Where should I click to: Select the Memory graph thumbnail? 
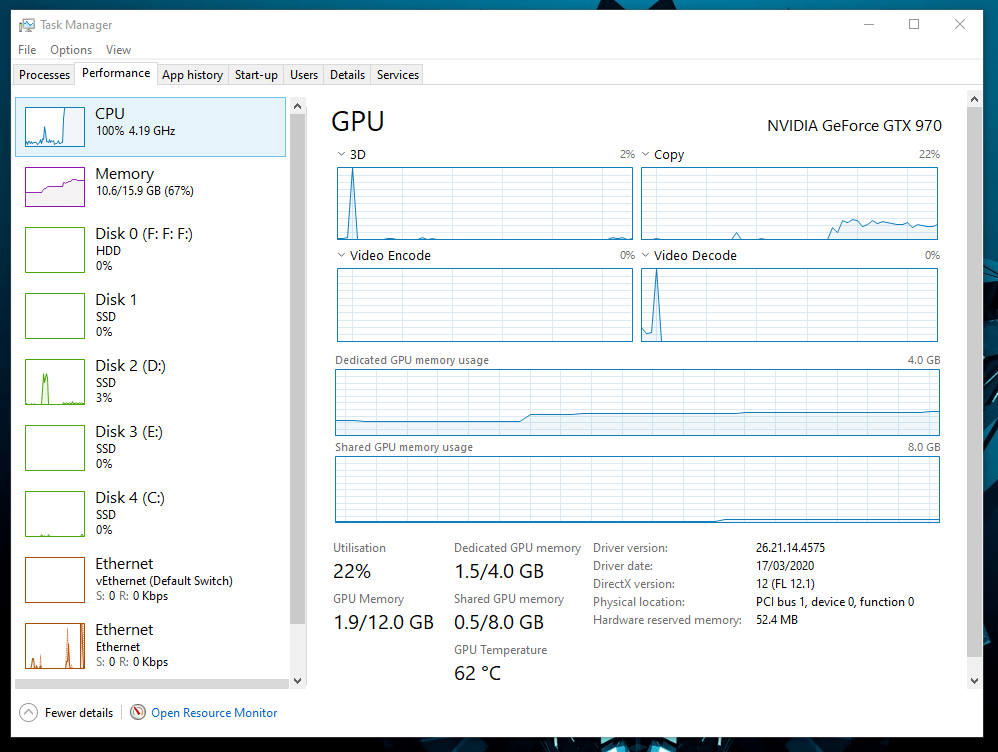(54, 186)
